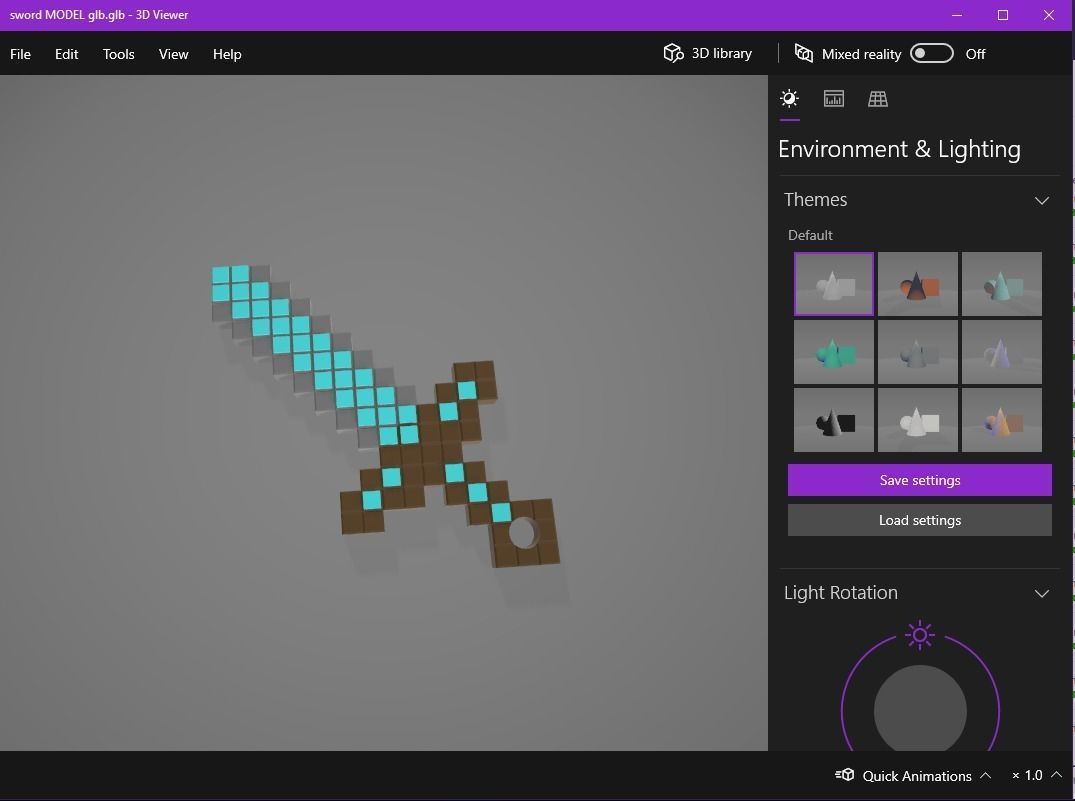Screen dimensions: 1075x801
Task: Click the Themes section header text
Action: coord(815,200)
